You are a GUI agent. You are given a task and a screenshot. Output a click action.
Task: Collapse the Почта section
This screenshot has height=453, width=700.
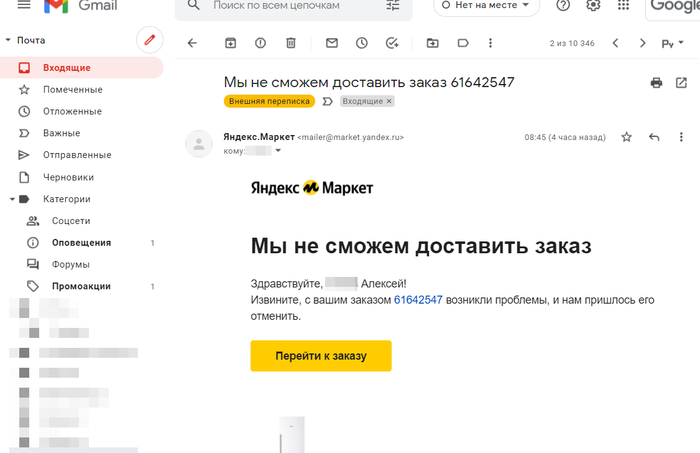tap(8, 40)
